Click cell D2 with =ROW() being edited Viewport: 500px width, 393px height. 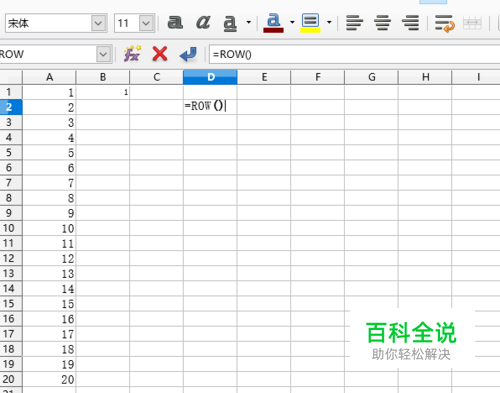point(210,107)
